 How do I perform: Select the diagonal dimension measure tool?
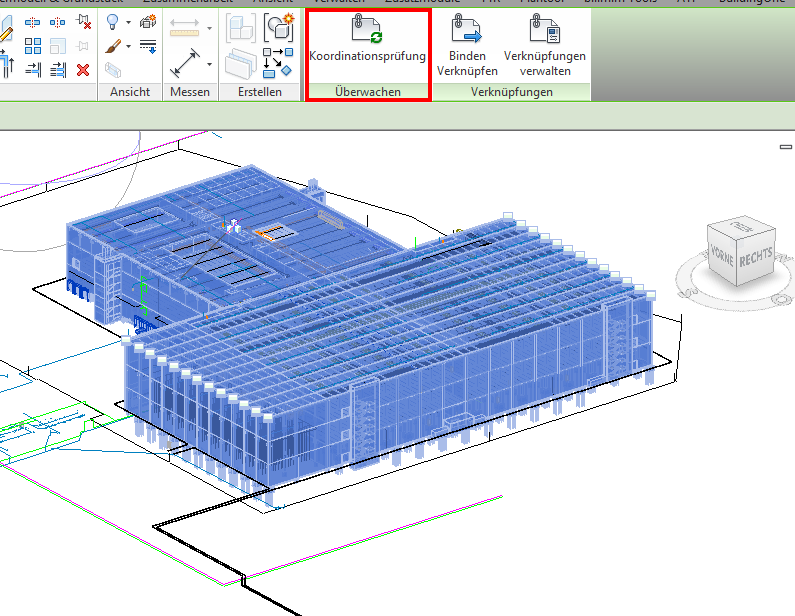pyautogui.click(x=185, y=65)
